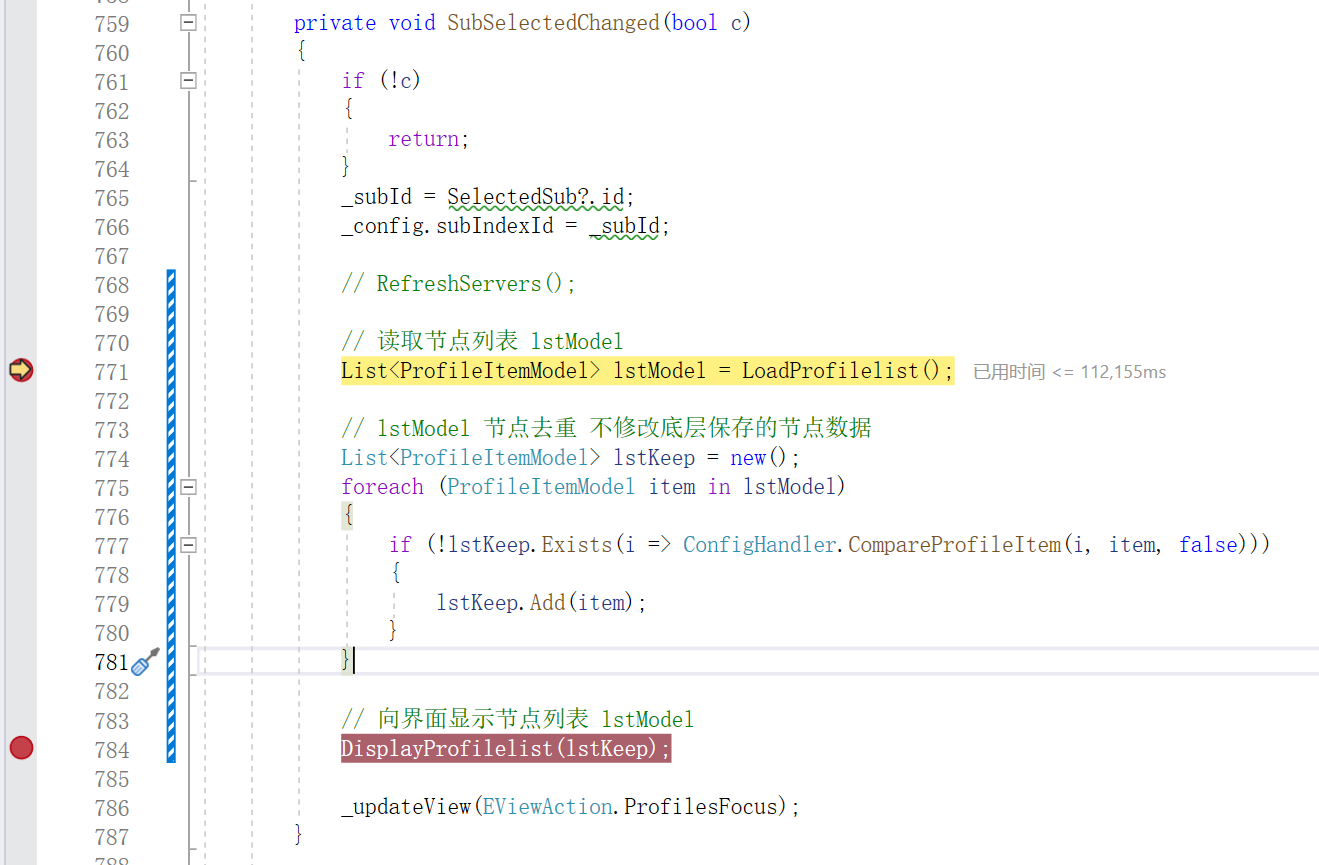Collapse the foreach loop at line 775

click(x=188, y=487)
